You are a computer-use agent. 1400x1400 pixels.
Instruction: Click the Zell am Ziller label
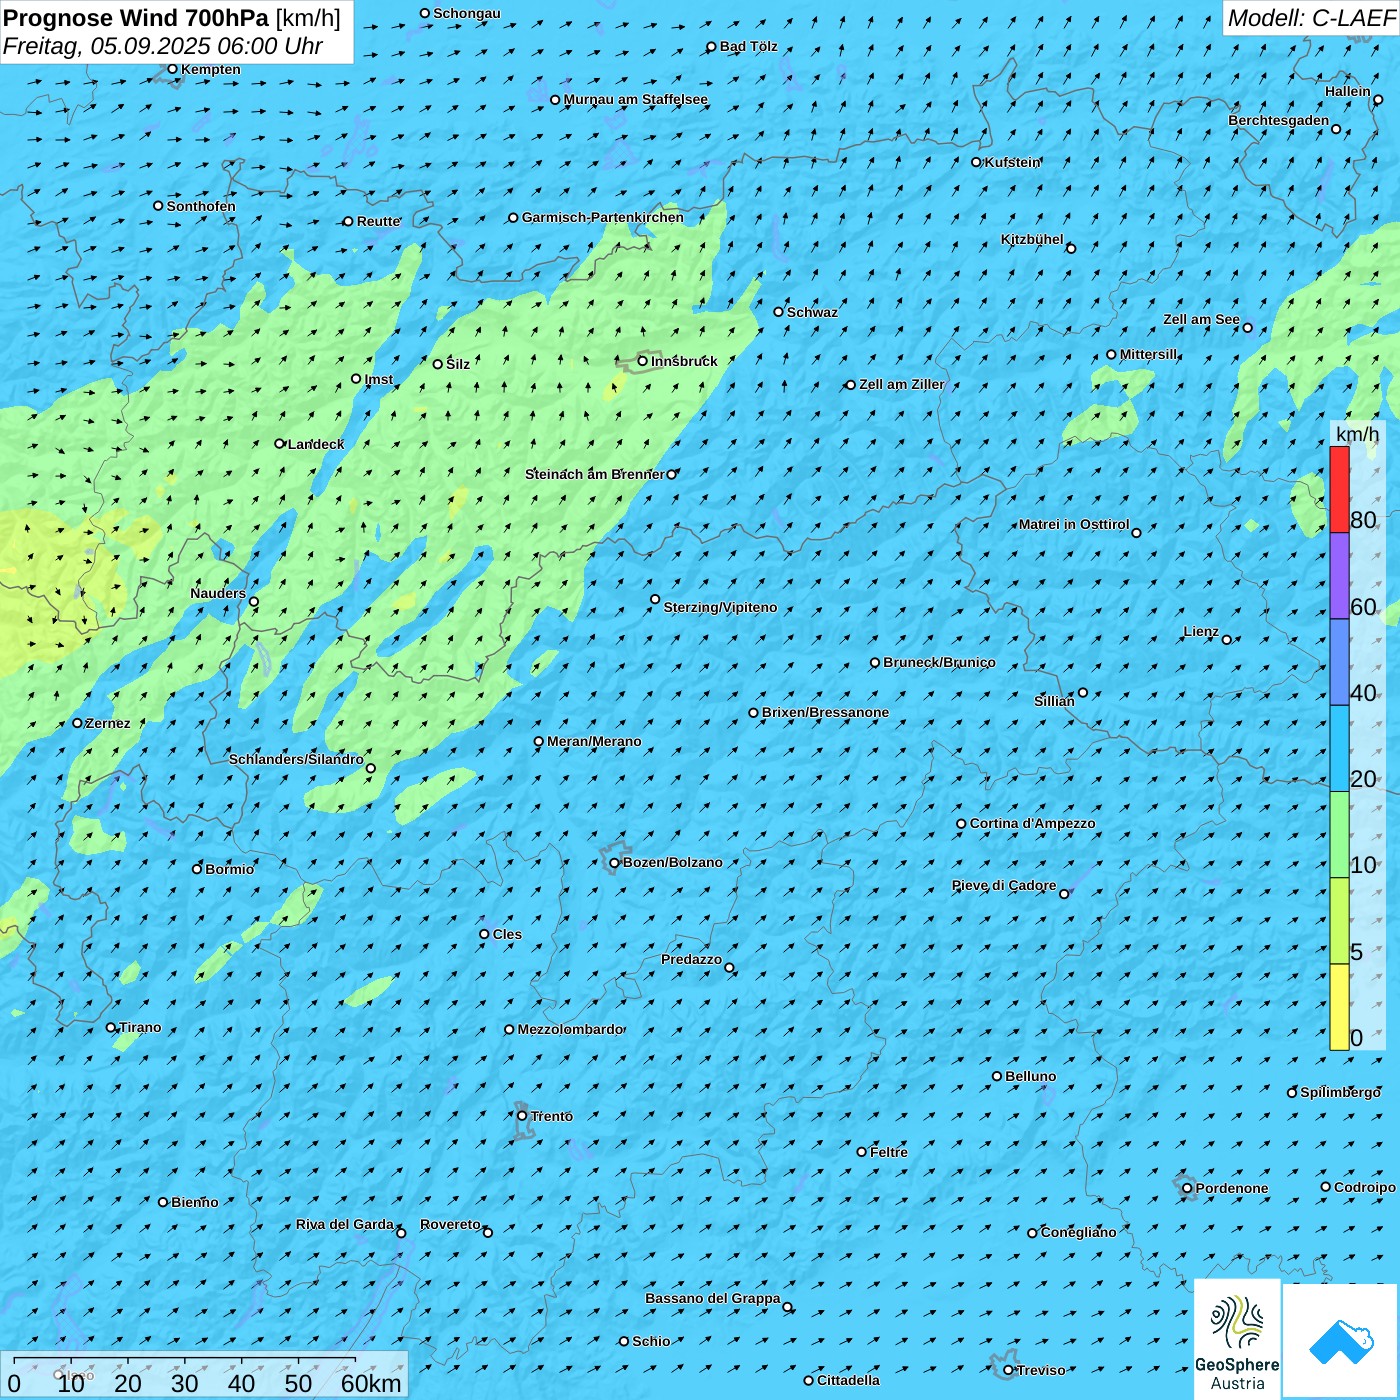(901, 384)
